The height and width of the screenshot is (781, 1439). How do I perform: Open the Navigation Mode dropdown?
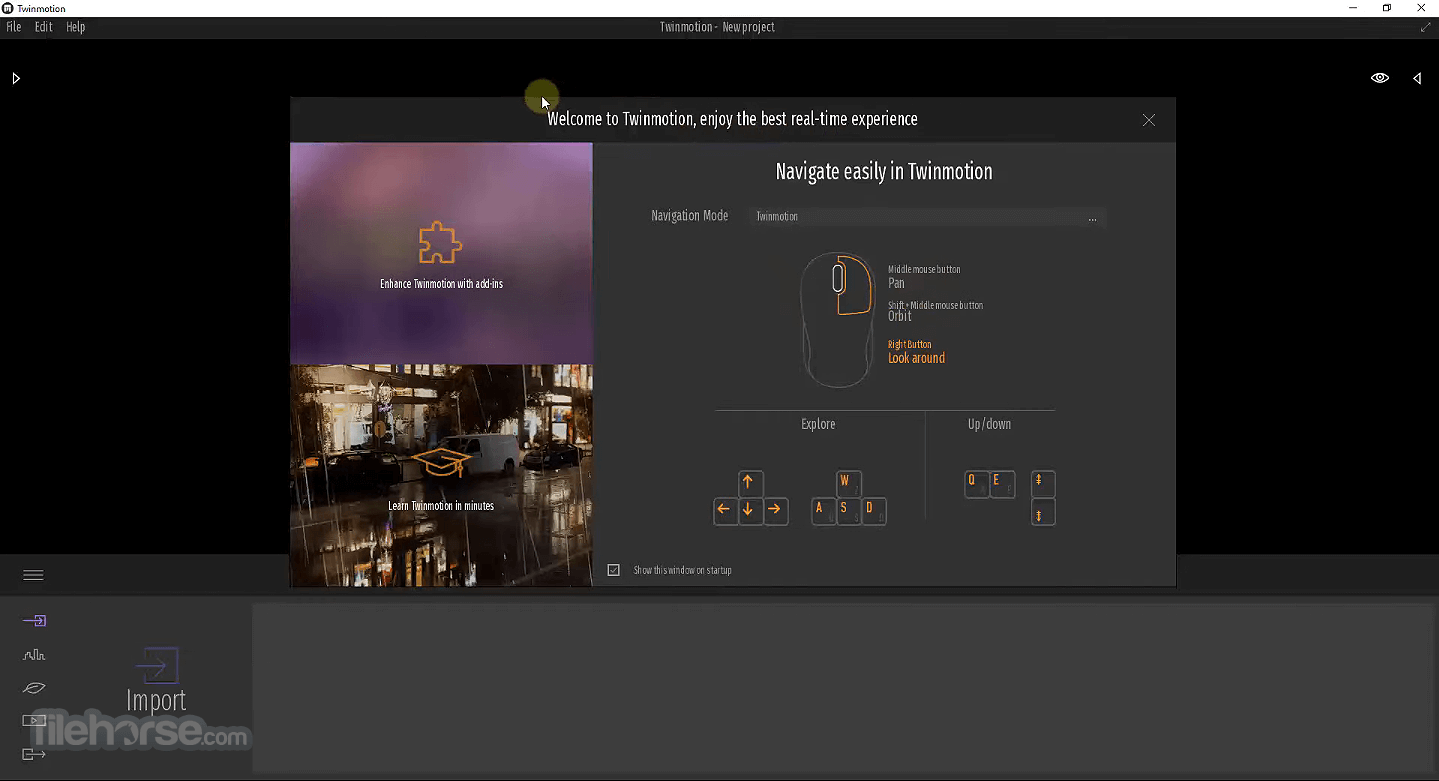click(x=927, y=216)
